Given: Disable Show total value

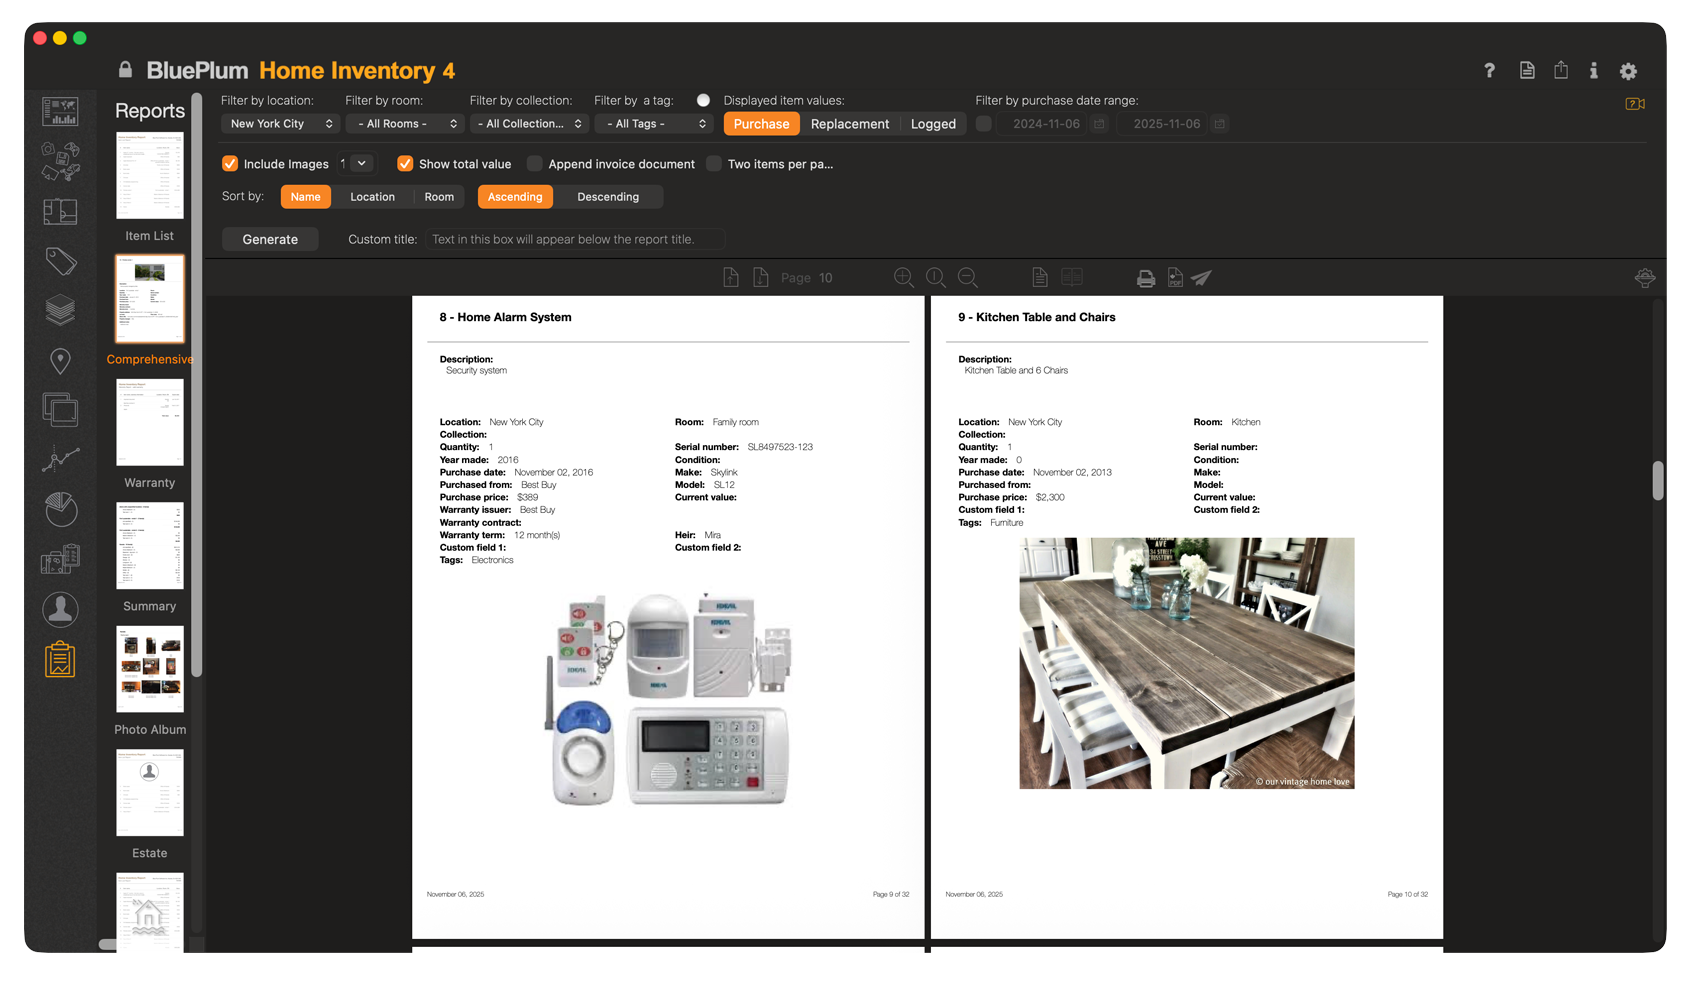Looking at the screenshot, I should [x=405, y=163].
